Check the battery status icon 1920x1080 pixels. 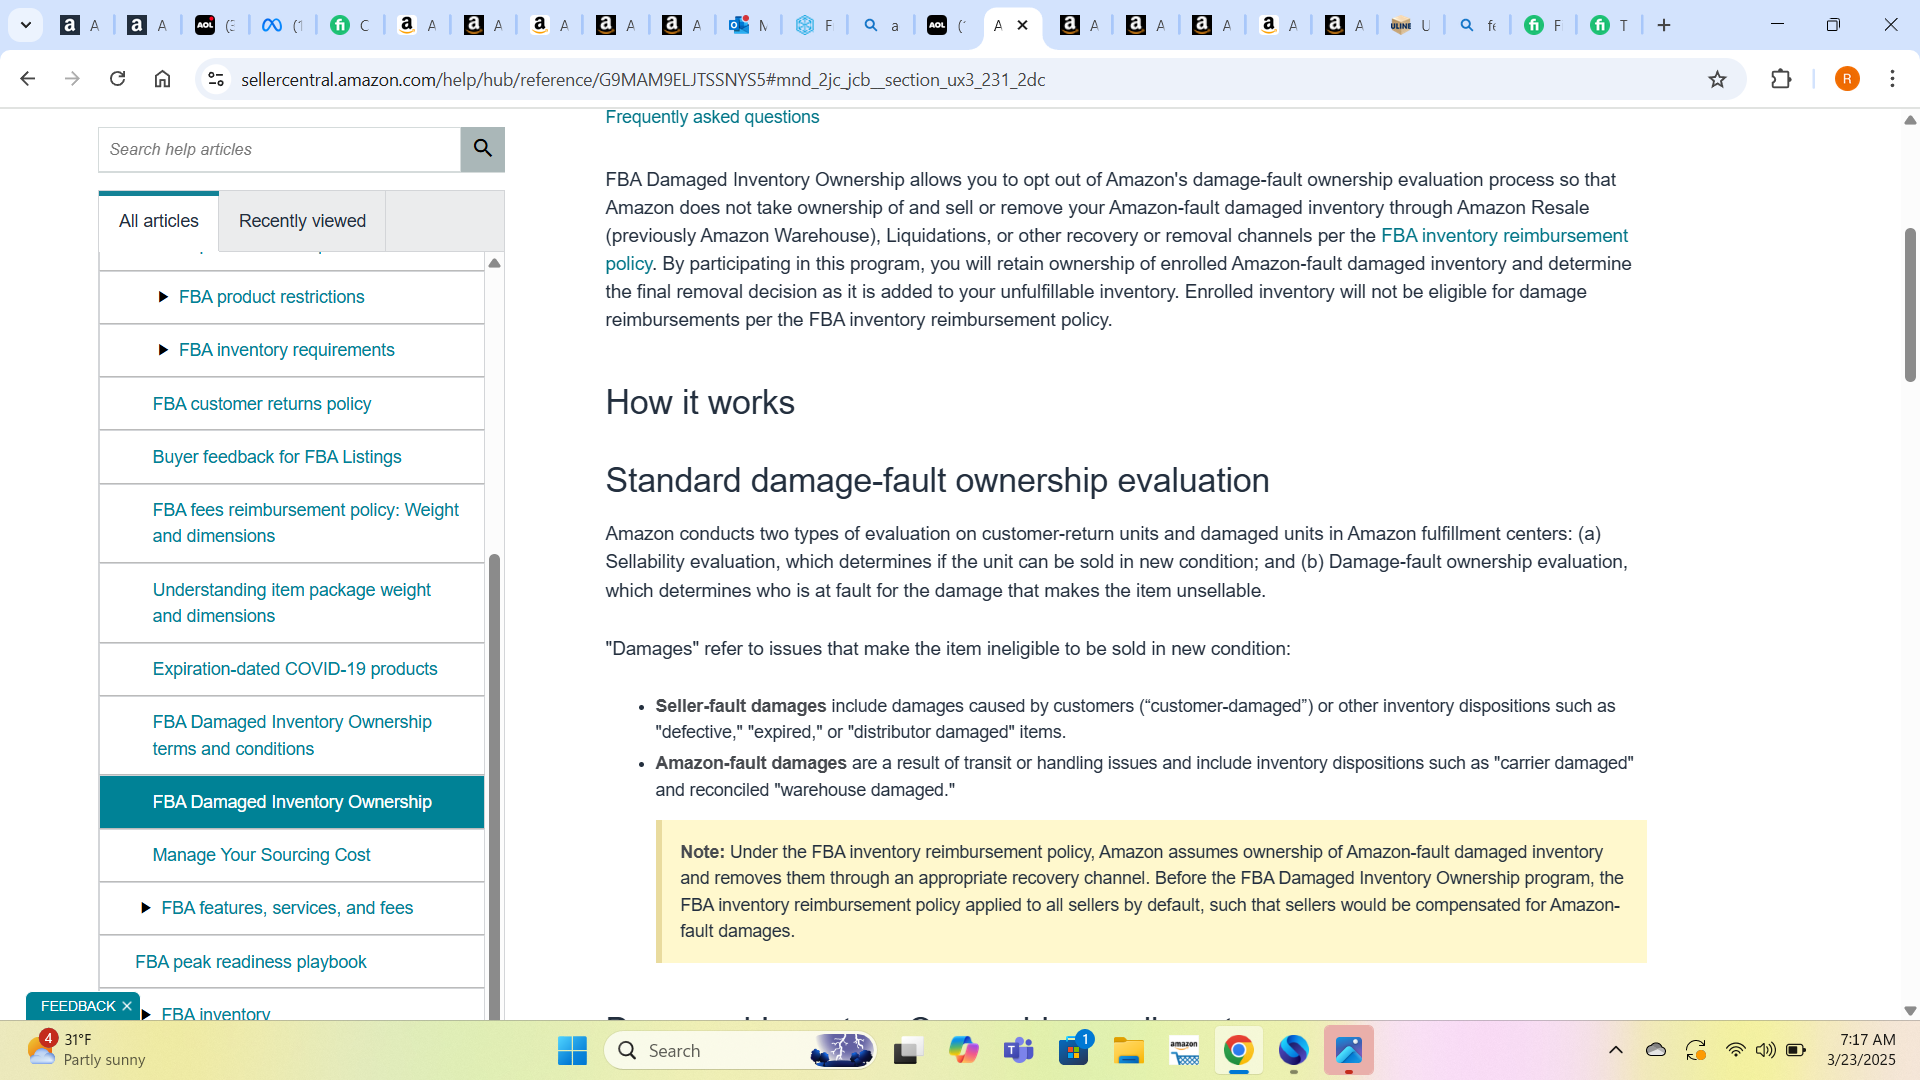point(1797,1050)
